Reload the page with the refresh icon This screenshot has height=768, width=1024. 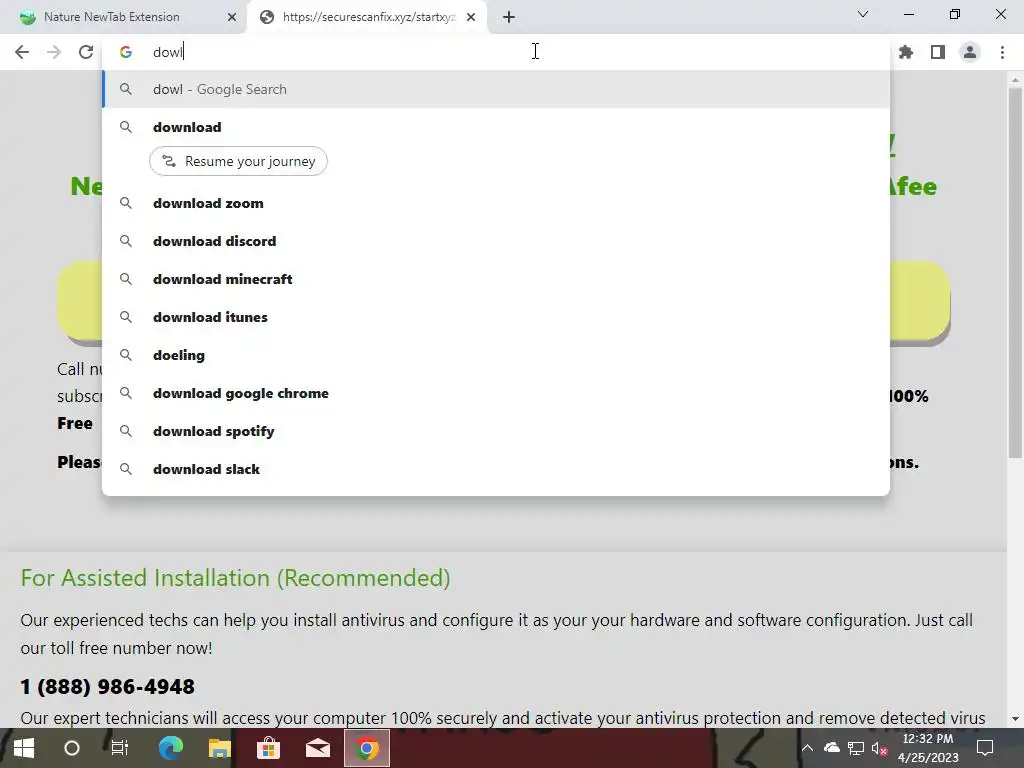[x=86, y=52]
